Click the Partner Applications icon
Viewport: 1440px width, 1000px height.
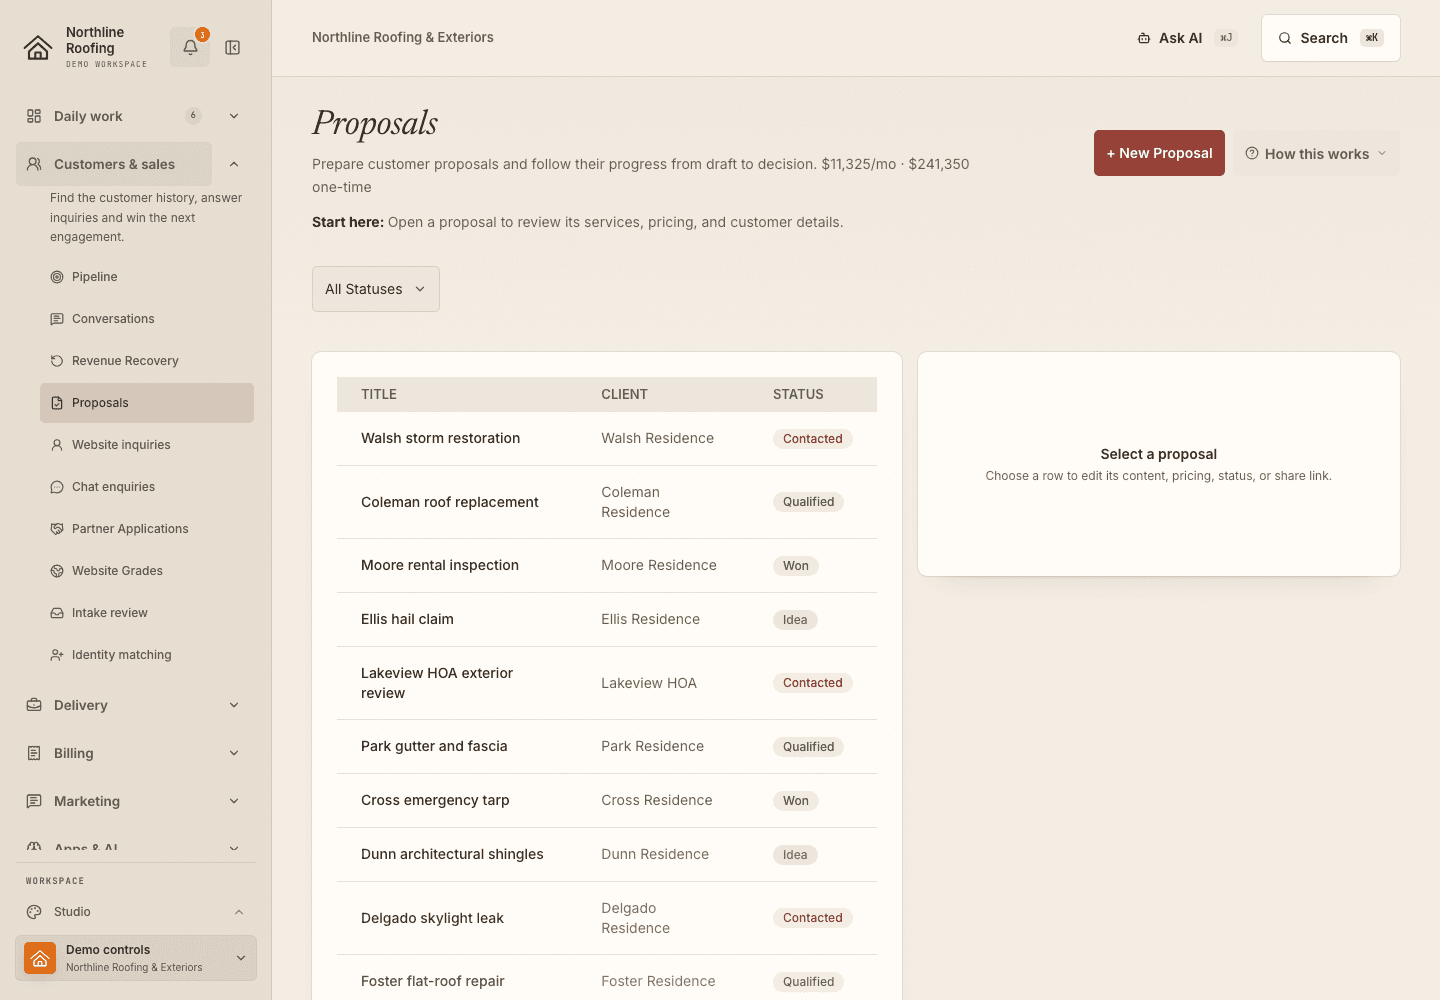[x=57, y=529]
